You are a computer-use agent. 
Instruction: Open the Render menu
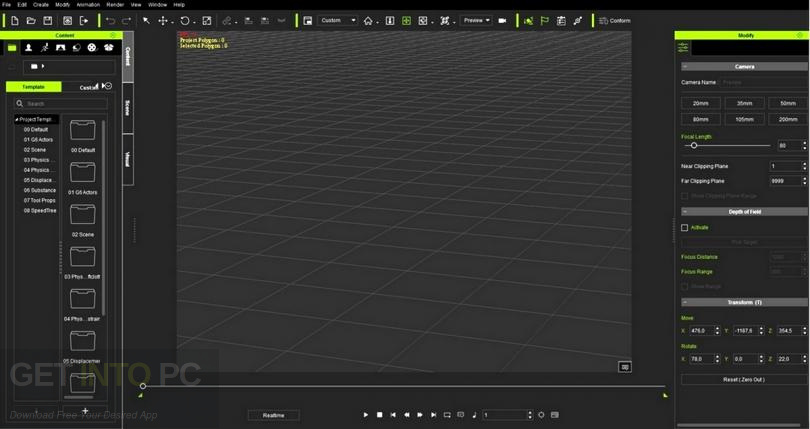pos(115,5)
